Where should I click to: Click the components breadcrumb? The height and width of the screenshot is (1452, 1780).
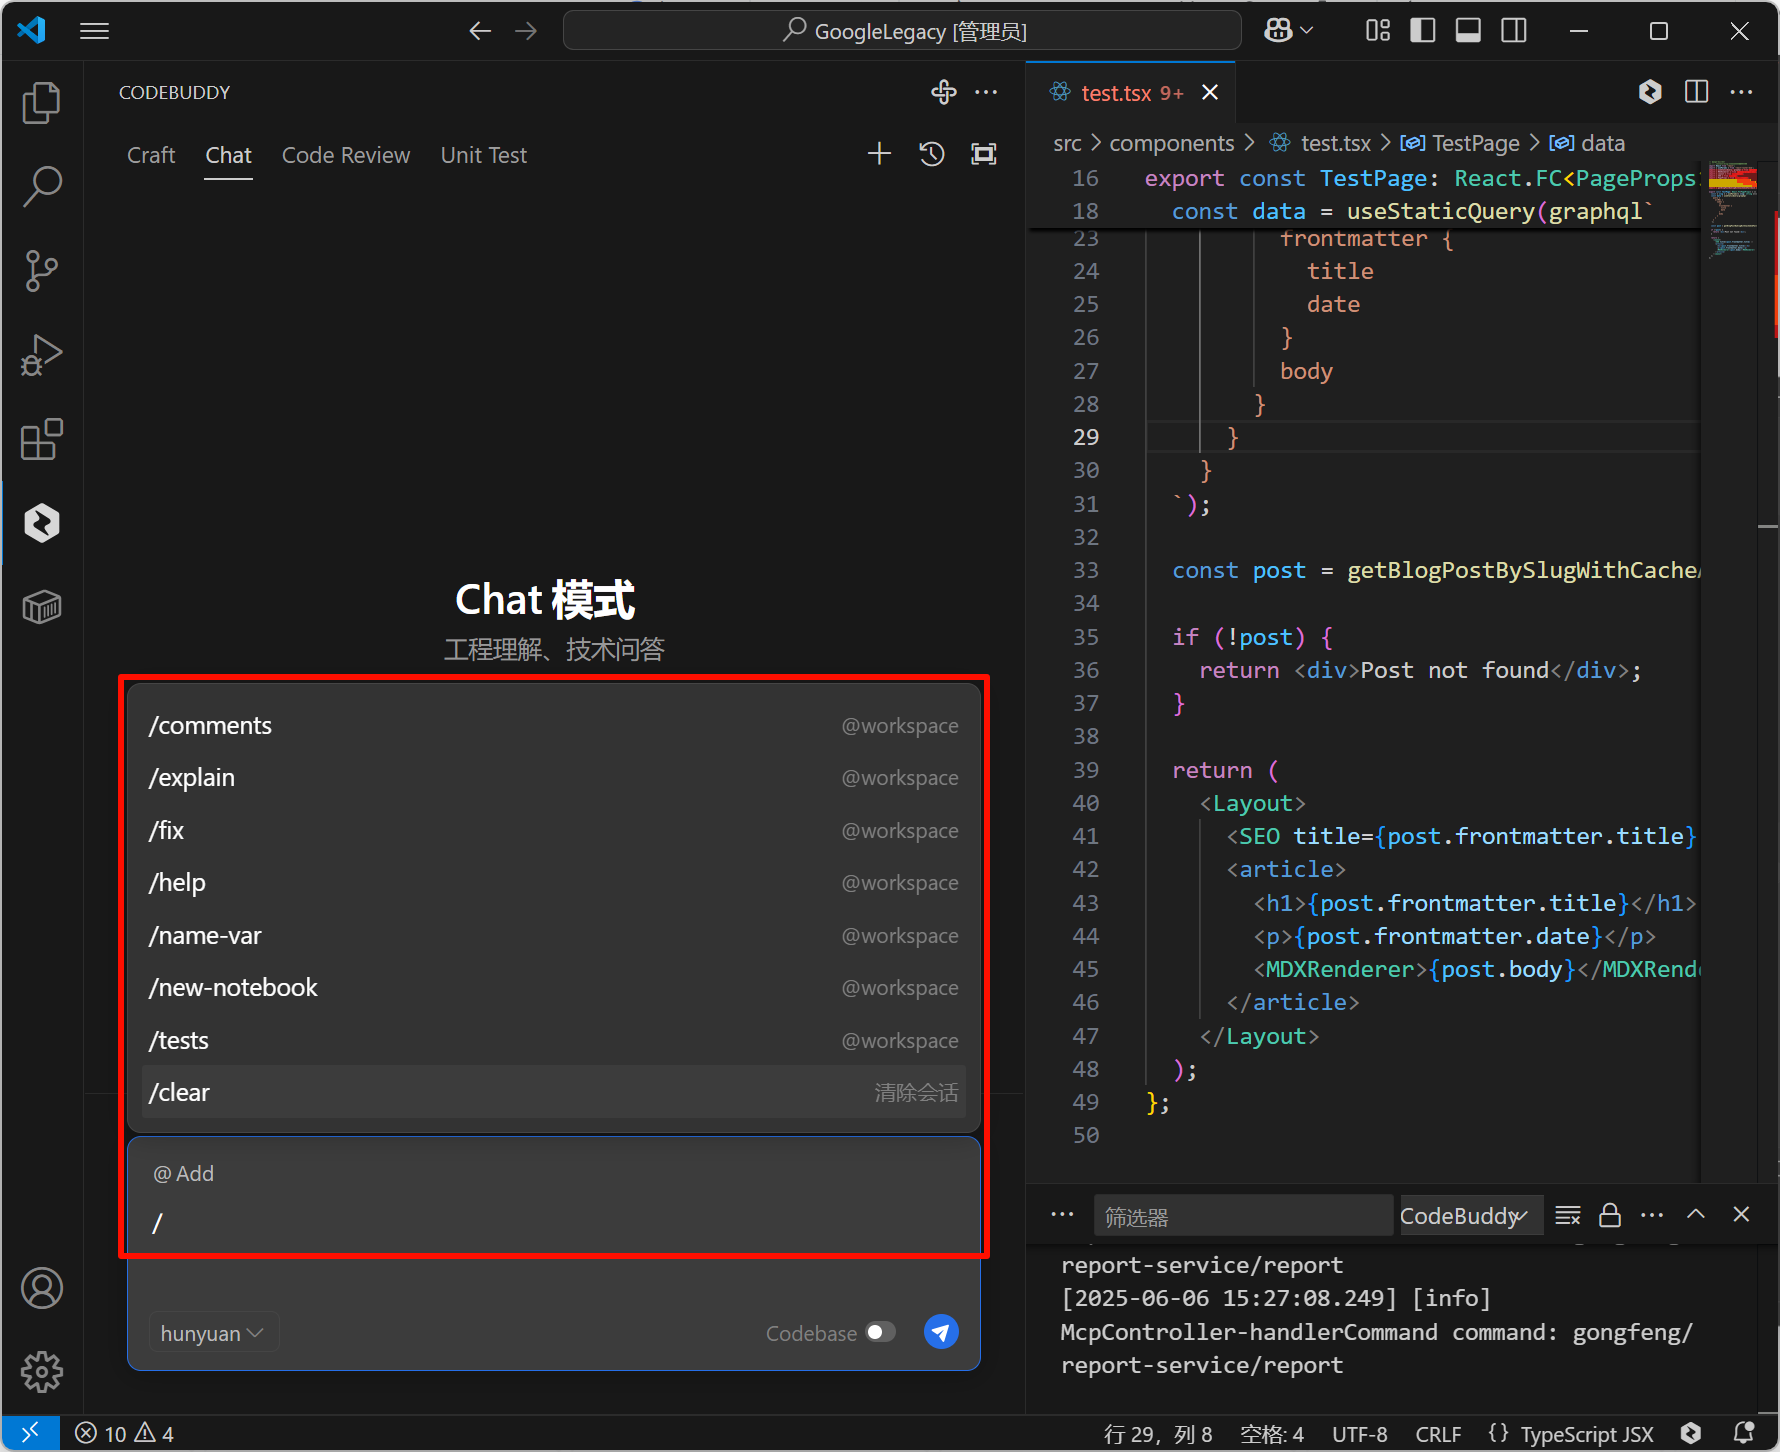tap(1172, 143)
